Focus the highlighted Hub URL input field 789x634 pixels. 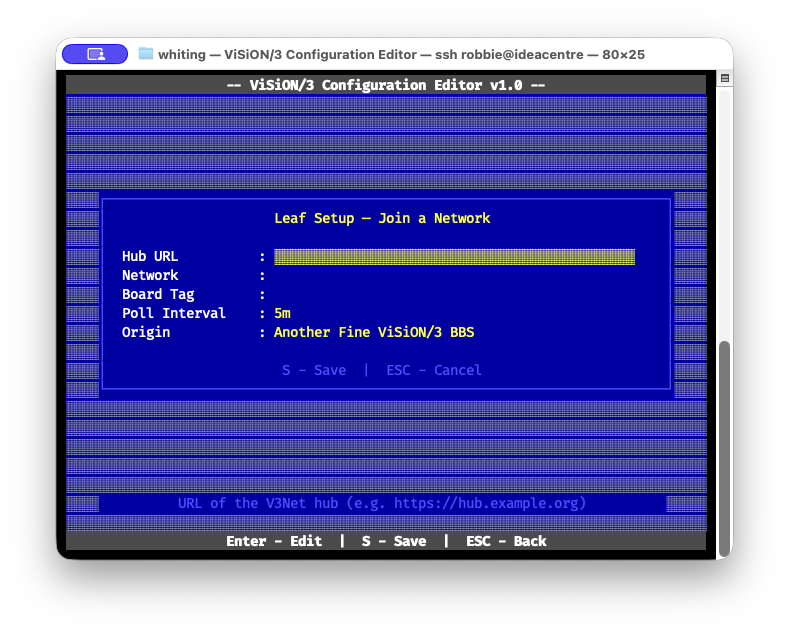[x=454, y=257]
